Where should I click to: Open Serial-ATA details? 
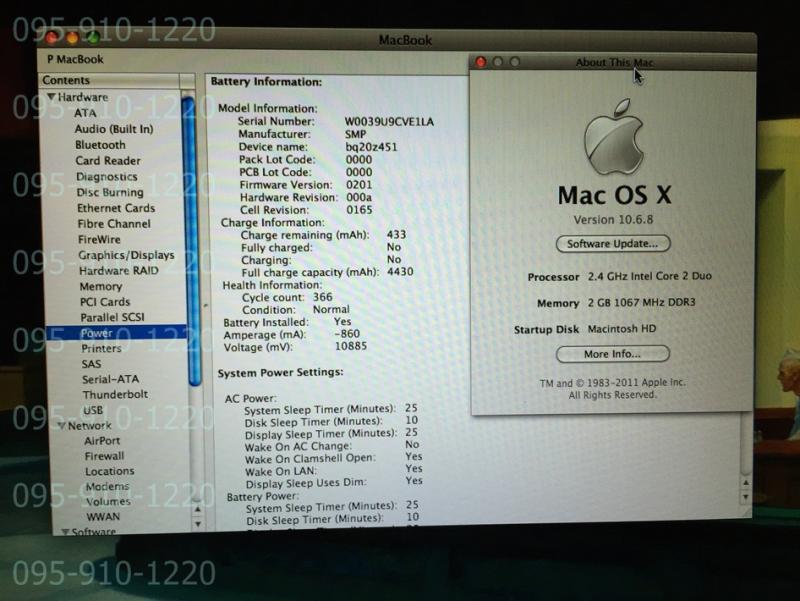tap(110, 379)
